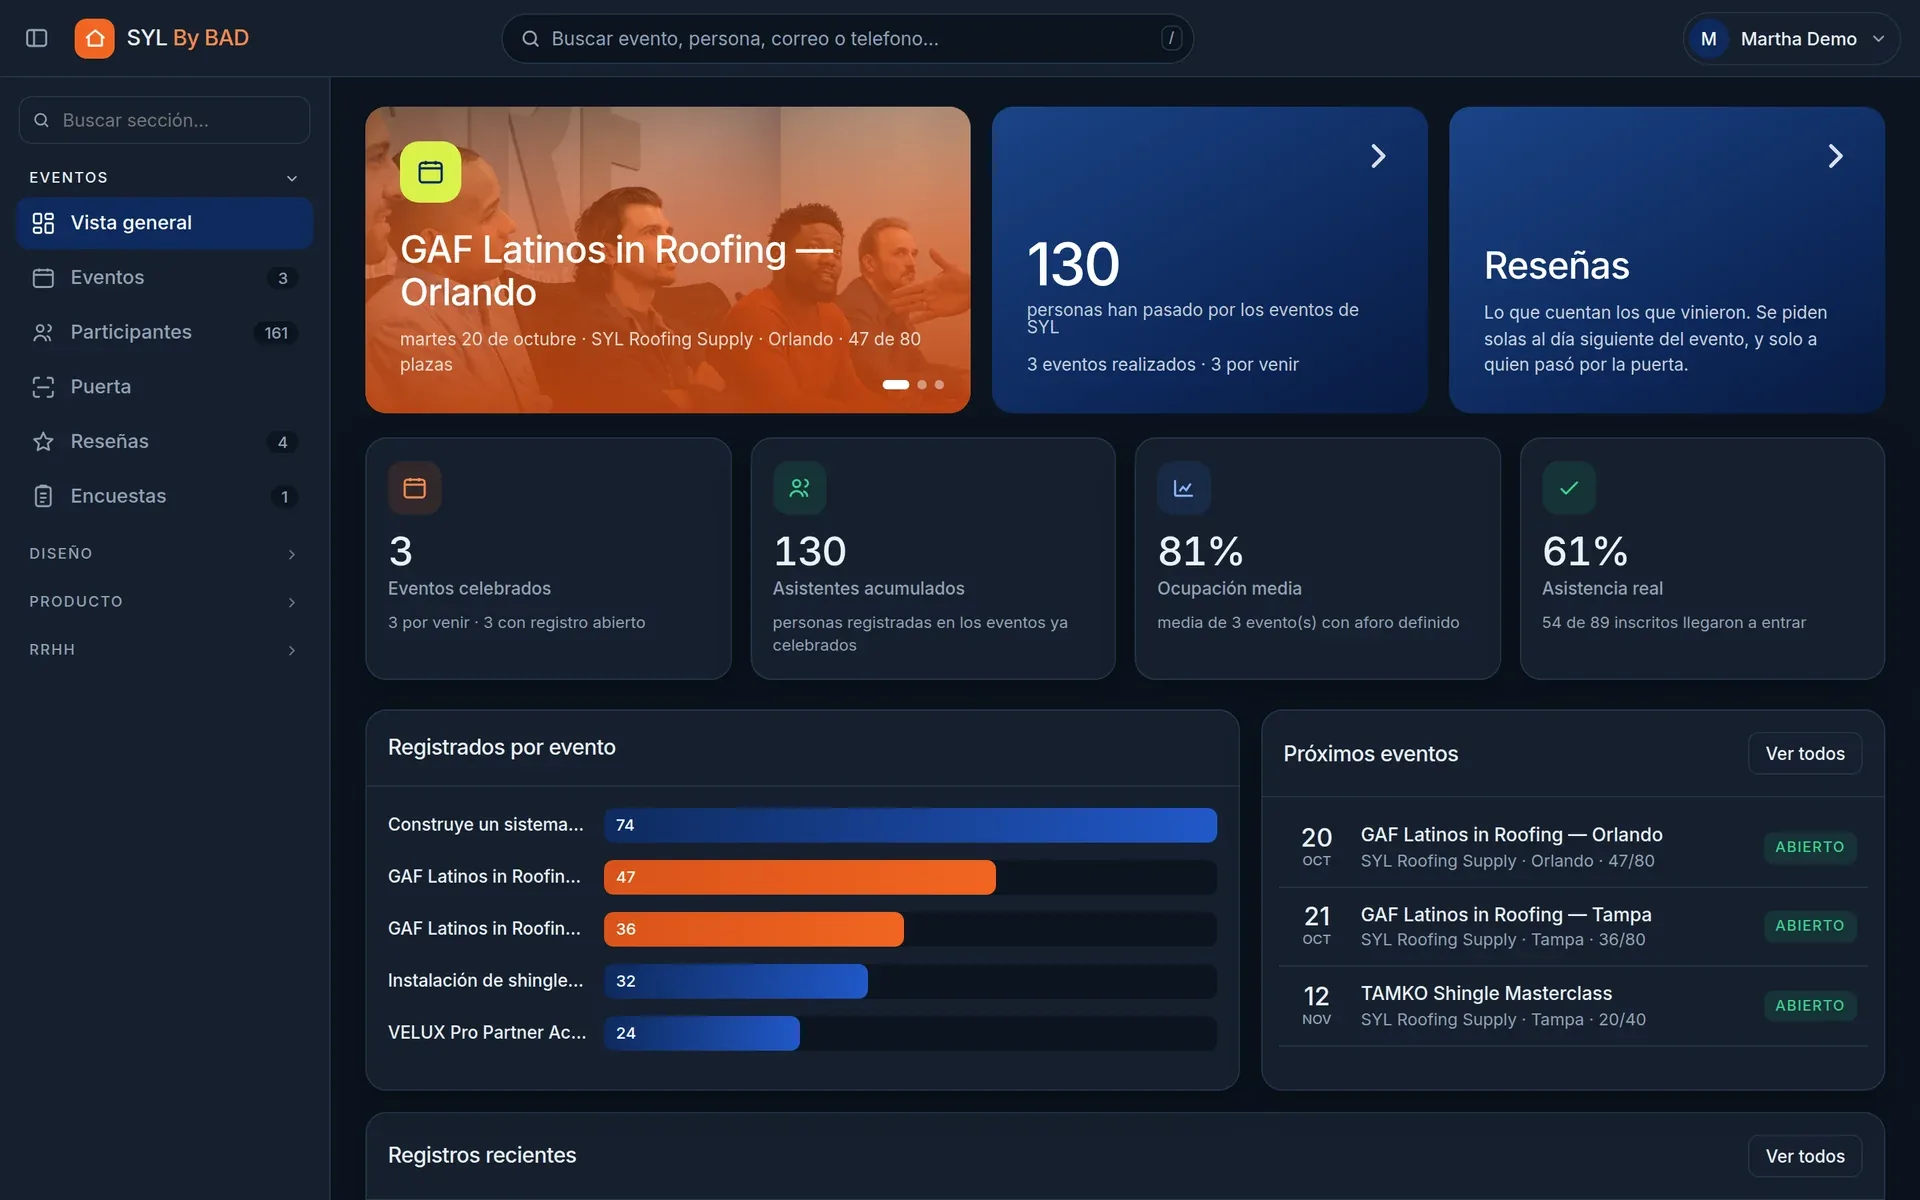
Task: Open GAF Latinos in Roofing — Orlando upcoming event
Action: [x=1573, y=847]
